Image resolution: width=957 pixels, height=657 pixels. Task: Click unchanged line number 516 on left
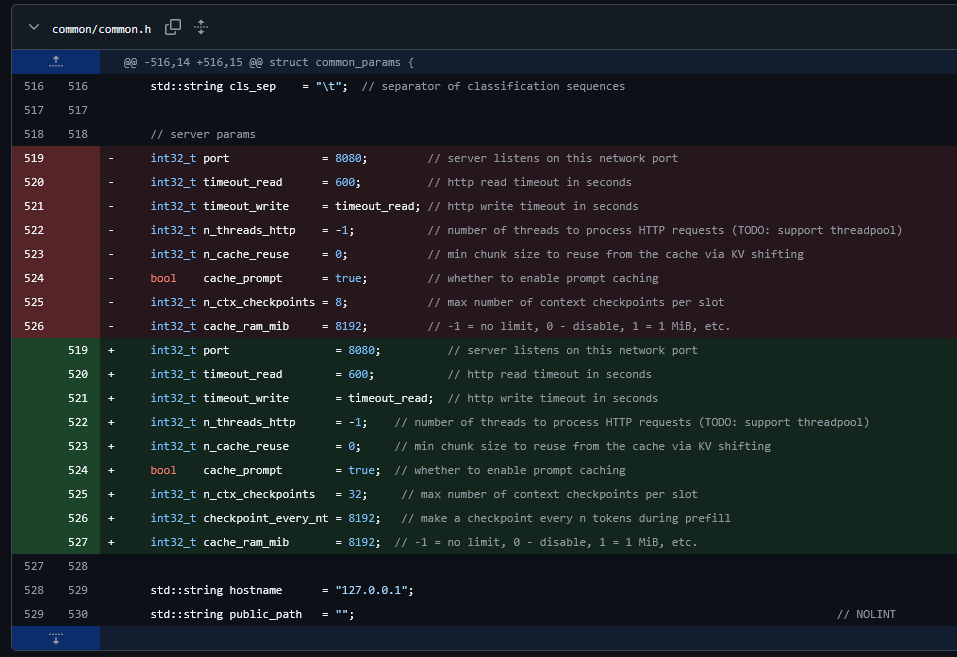click(x=34, y=86)
